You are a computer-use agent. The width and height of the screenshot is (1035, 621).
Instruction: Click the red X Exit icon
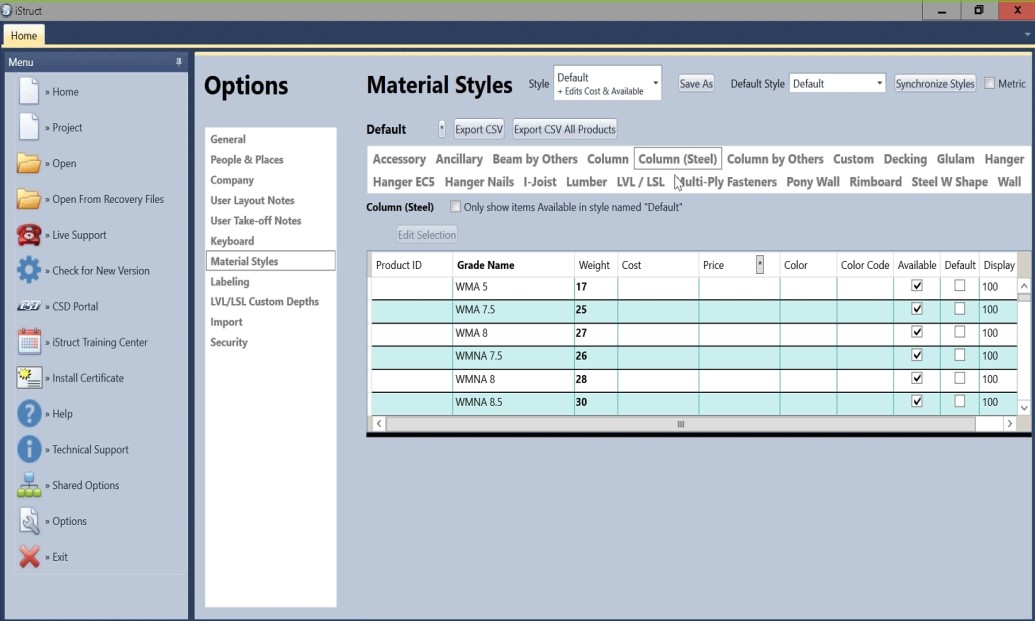[29, 557]
